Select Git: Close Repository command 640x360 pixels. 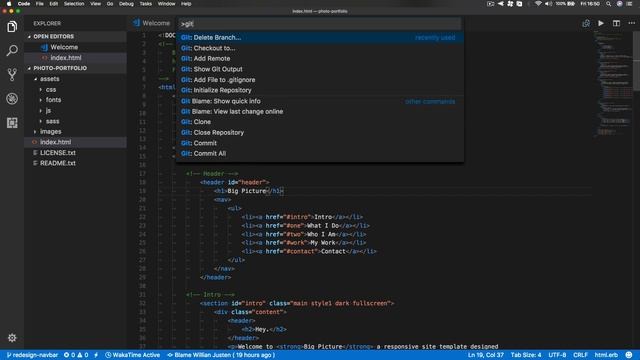tap(320, 133)
